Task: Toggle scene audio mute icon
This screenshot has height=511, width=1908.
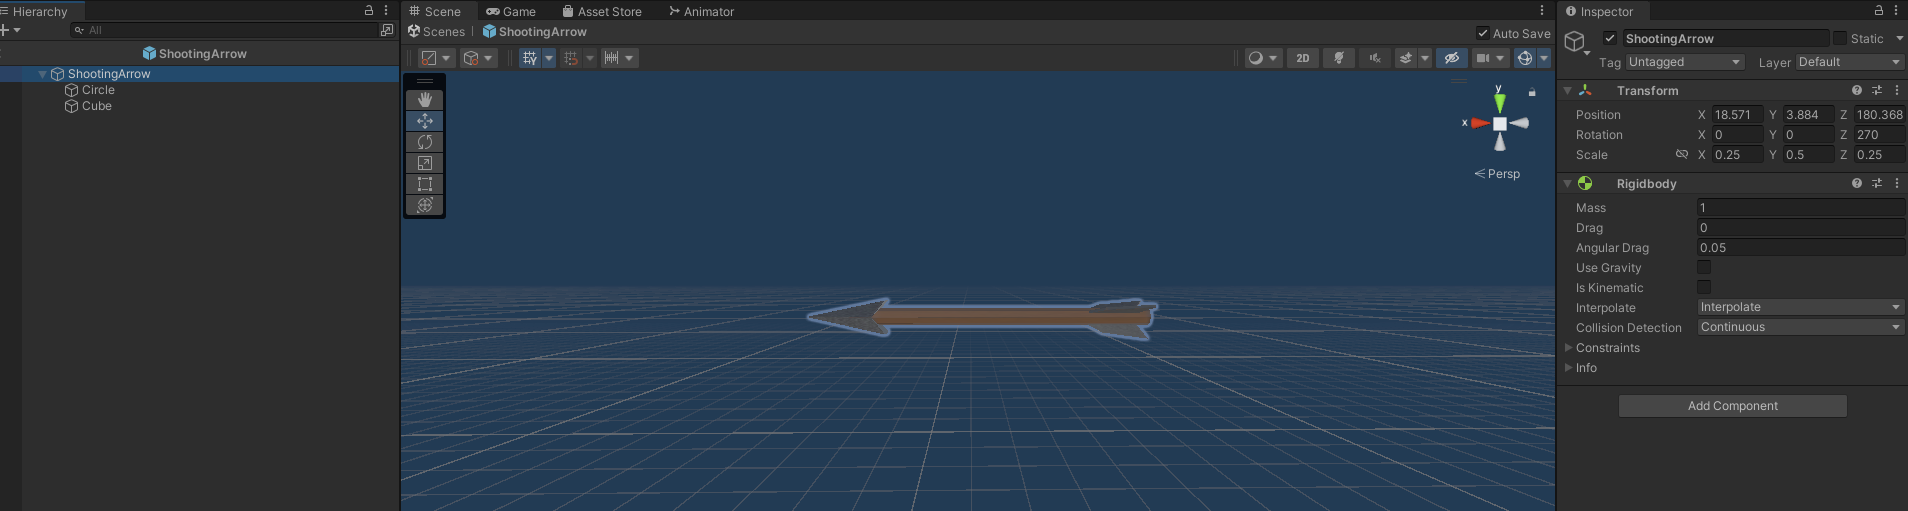Action: point(1375,58)
